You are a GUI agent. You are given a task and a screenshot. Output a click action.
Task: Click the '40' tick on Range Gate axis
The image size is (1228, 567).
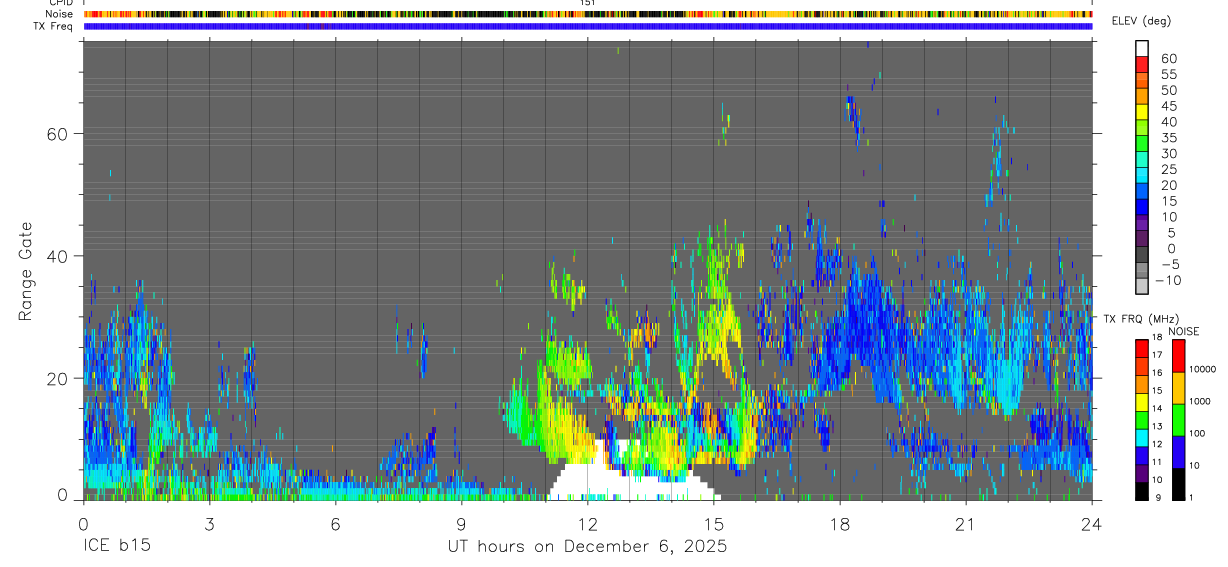pyautogui.click(x=56, y=256)
